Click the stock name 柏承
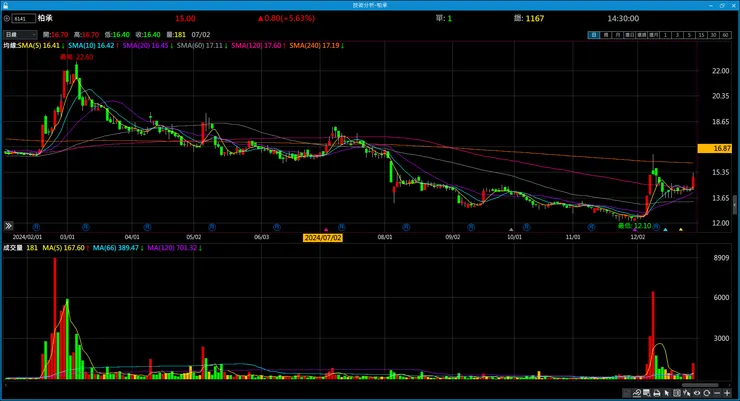 coord(45,18)
